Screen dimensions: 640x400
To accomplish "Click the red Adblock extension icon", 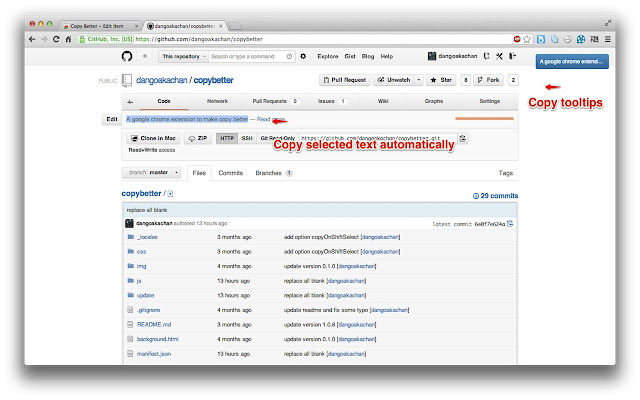I will point(517,39).
